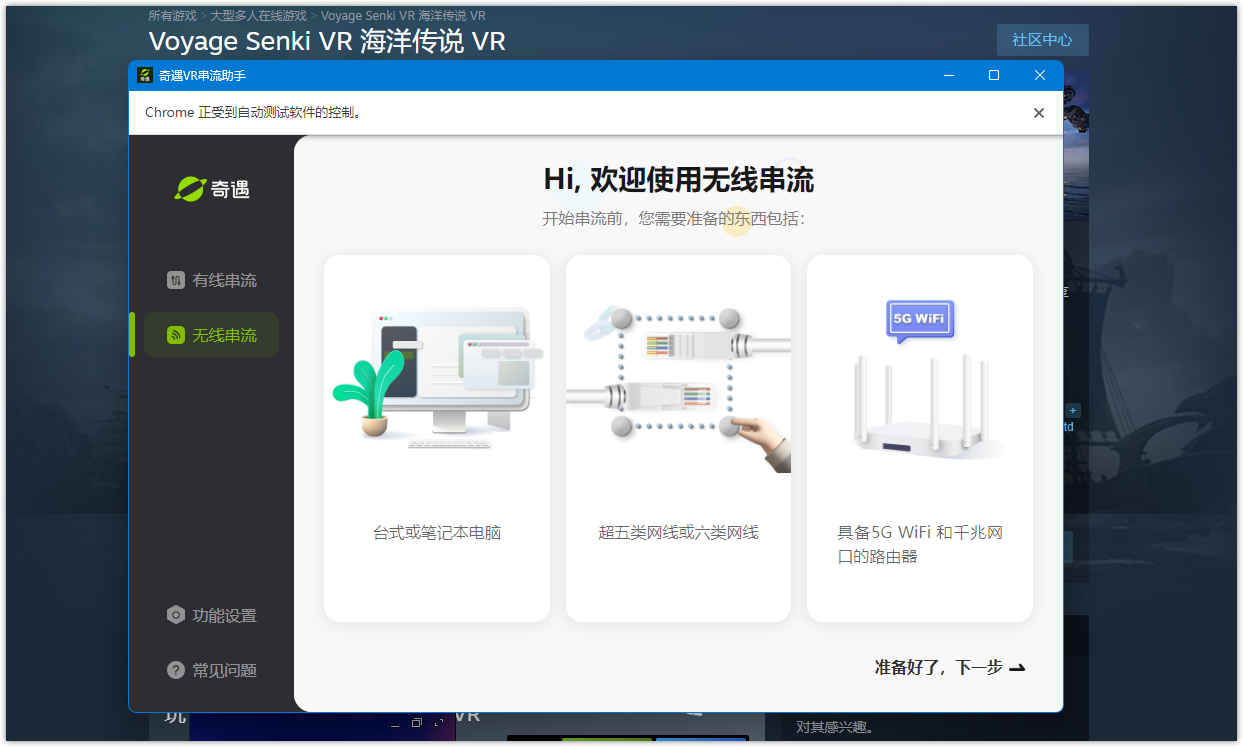The image size is (1243, 747).
Task: Click 准备好了，下一步 to continue
Action: pos(950,667)
